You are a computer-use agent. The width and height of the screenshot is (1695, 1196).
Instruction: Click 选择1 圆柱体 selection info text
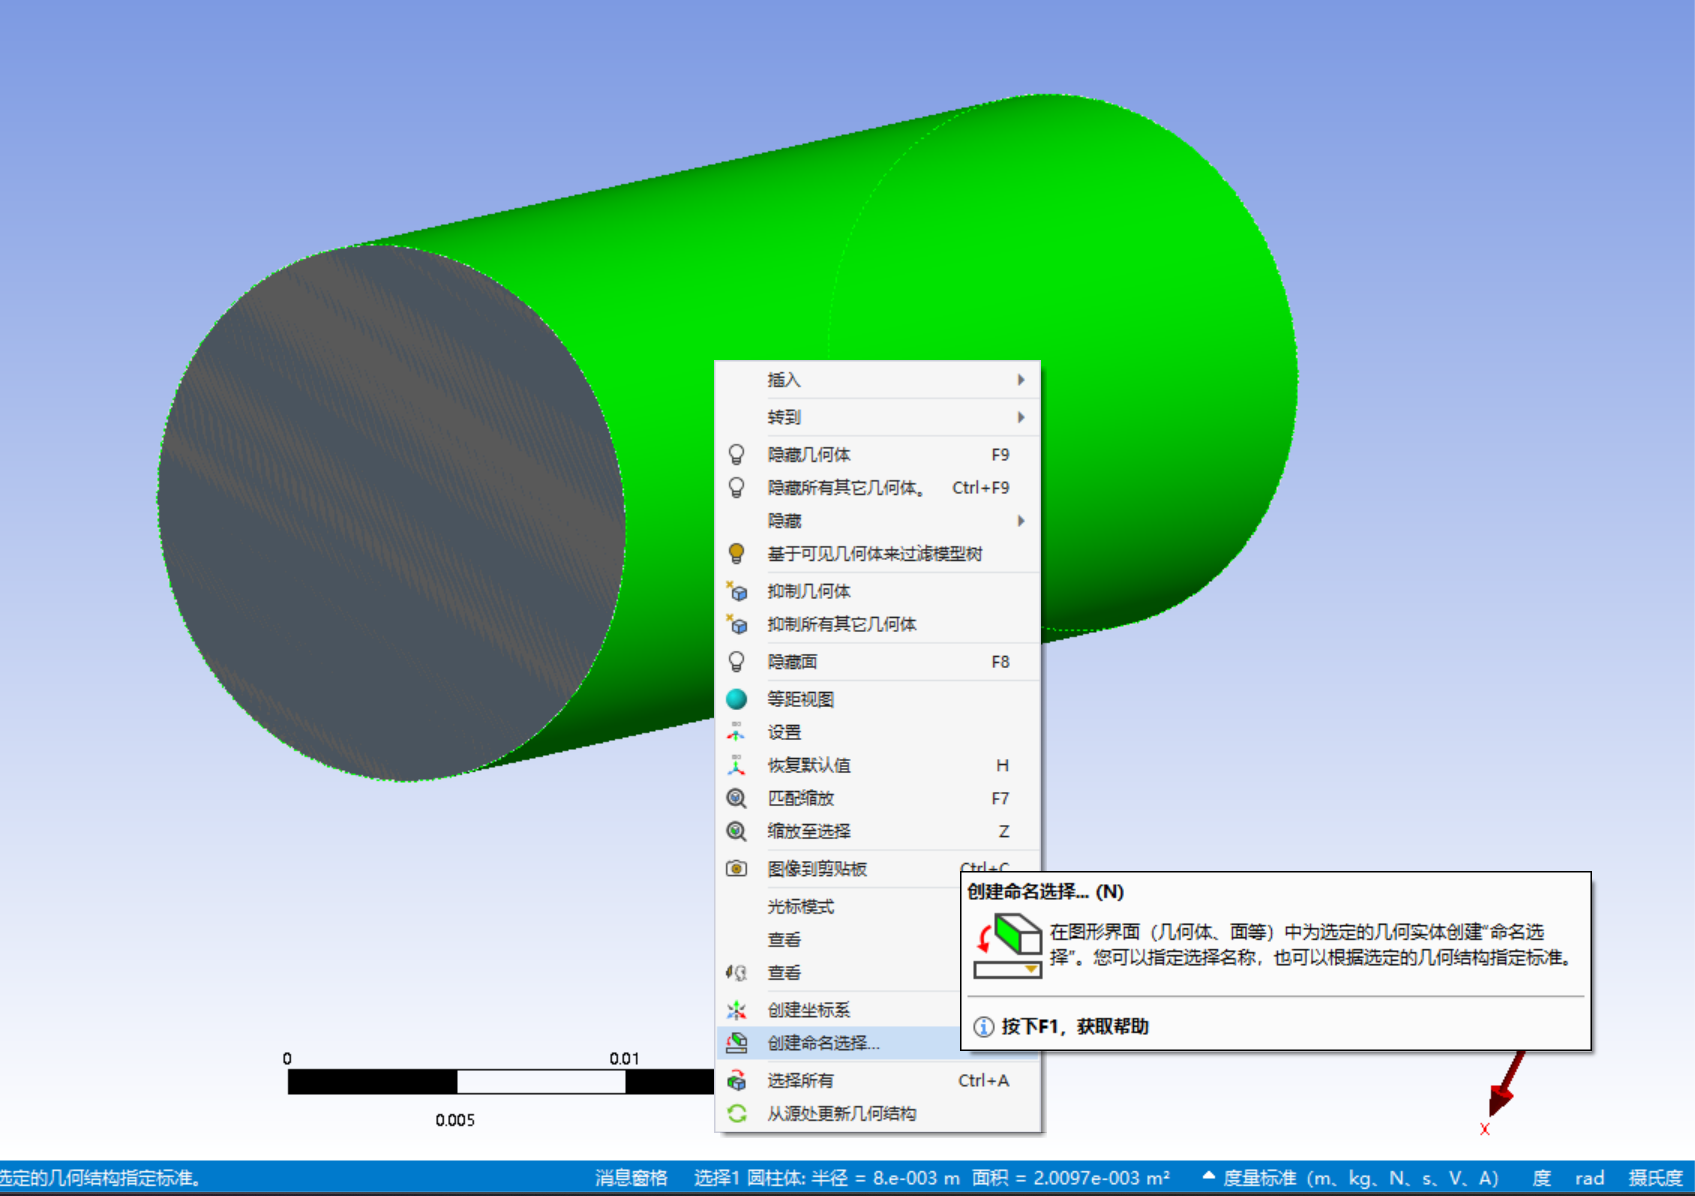pos(827,1178)
